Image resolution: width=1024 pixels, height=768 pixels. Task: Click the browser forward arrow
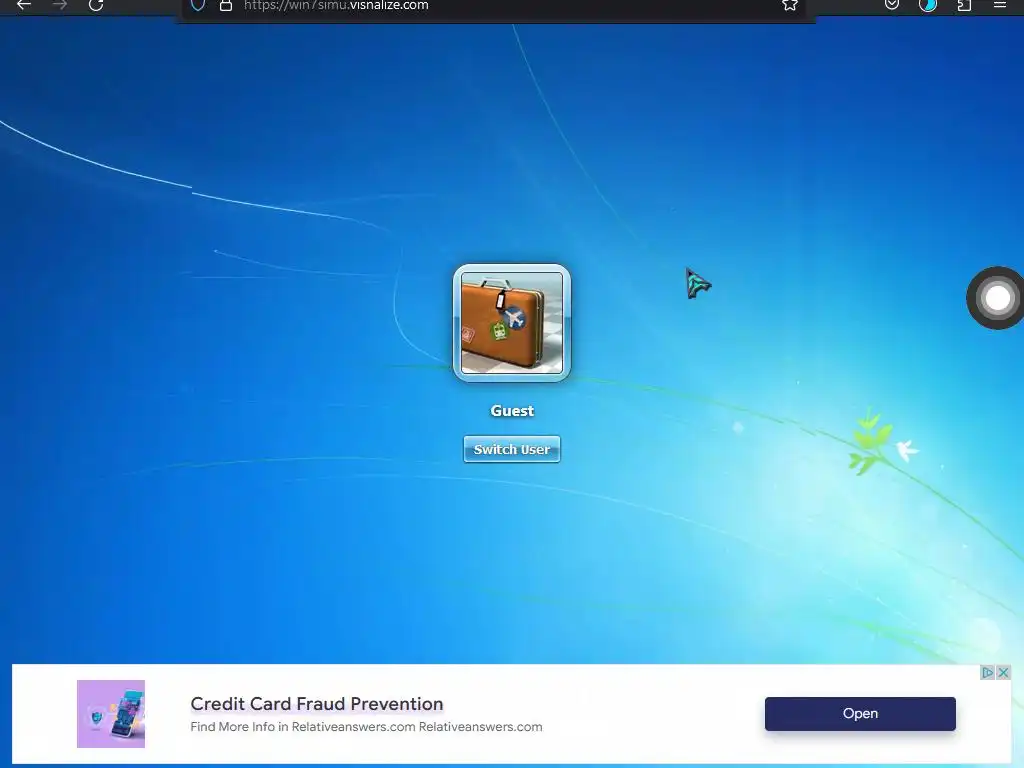coord(59,5)
